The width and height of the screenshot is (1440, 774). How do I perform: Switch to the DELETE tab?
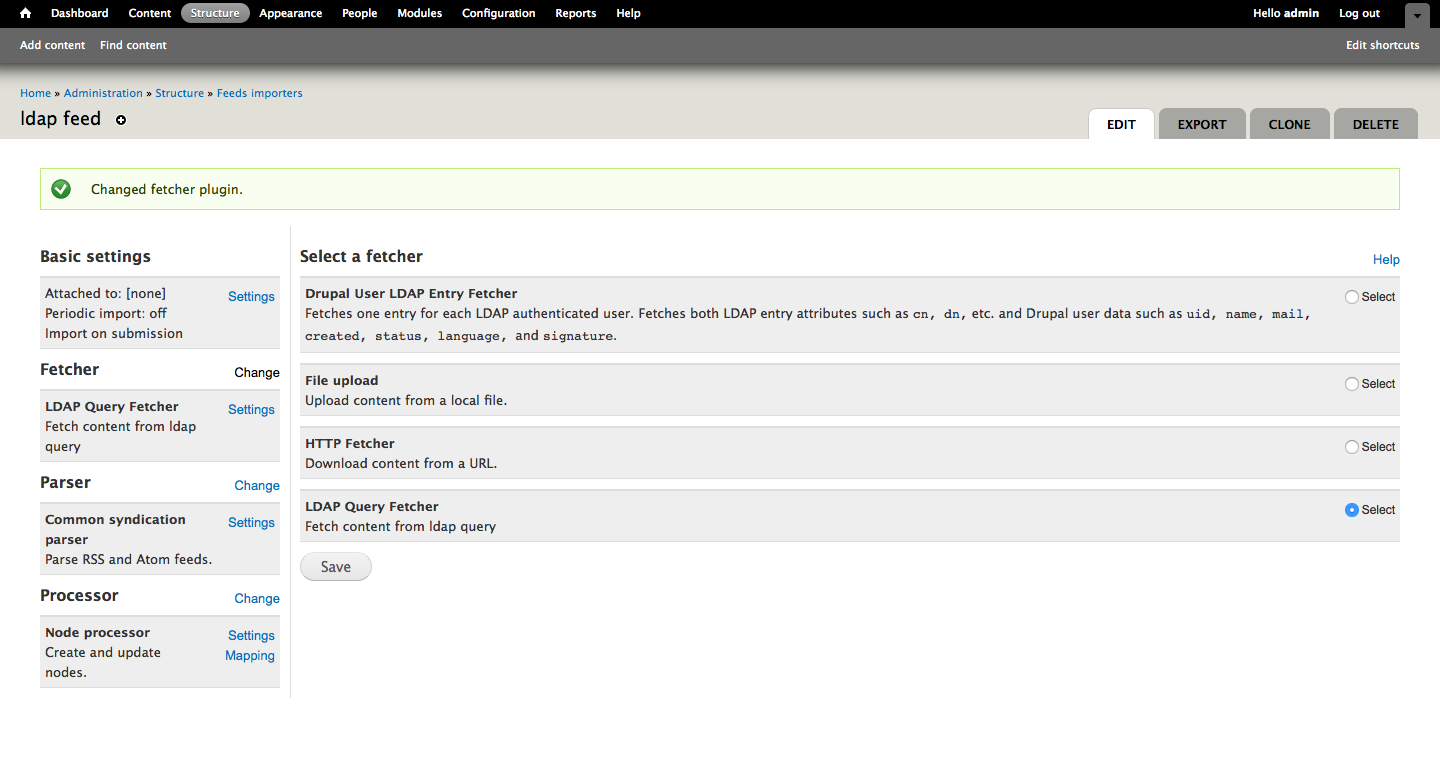coord(1376,124)
